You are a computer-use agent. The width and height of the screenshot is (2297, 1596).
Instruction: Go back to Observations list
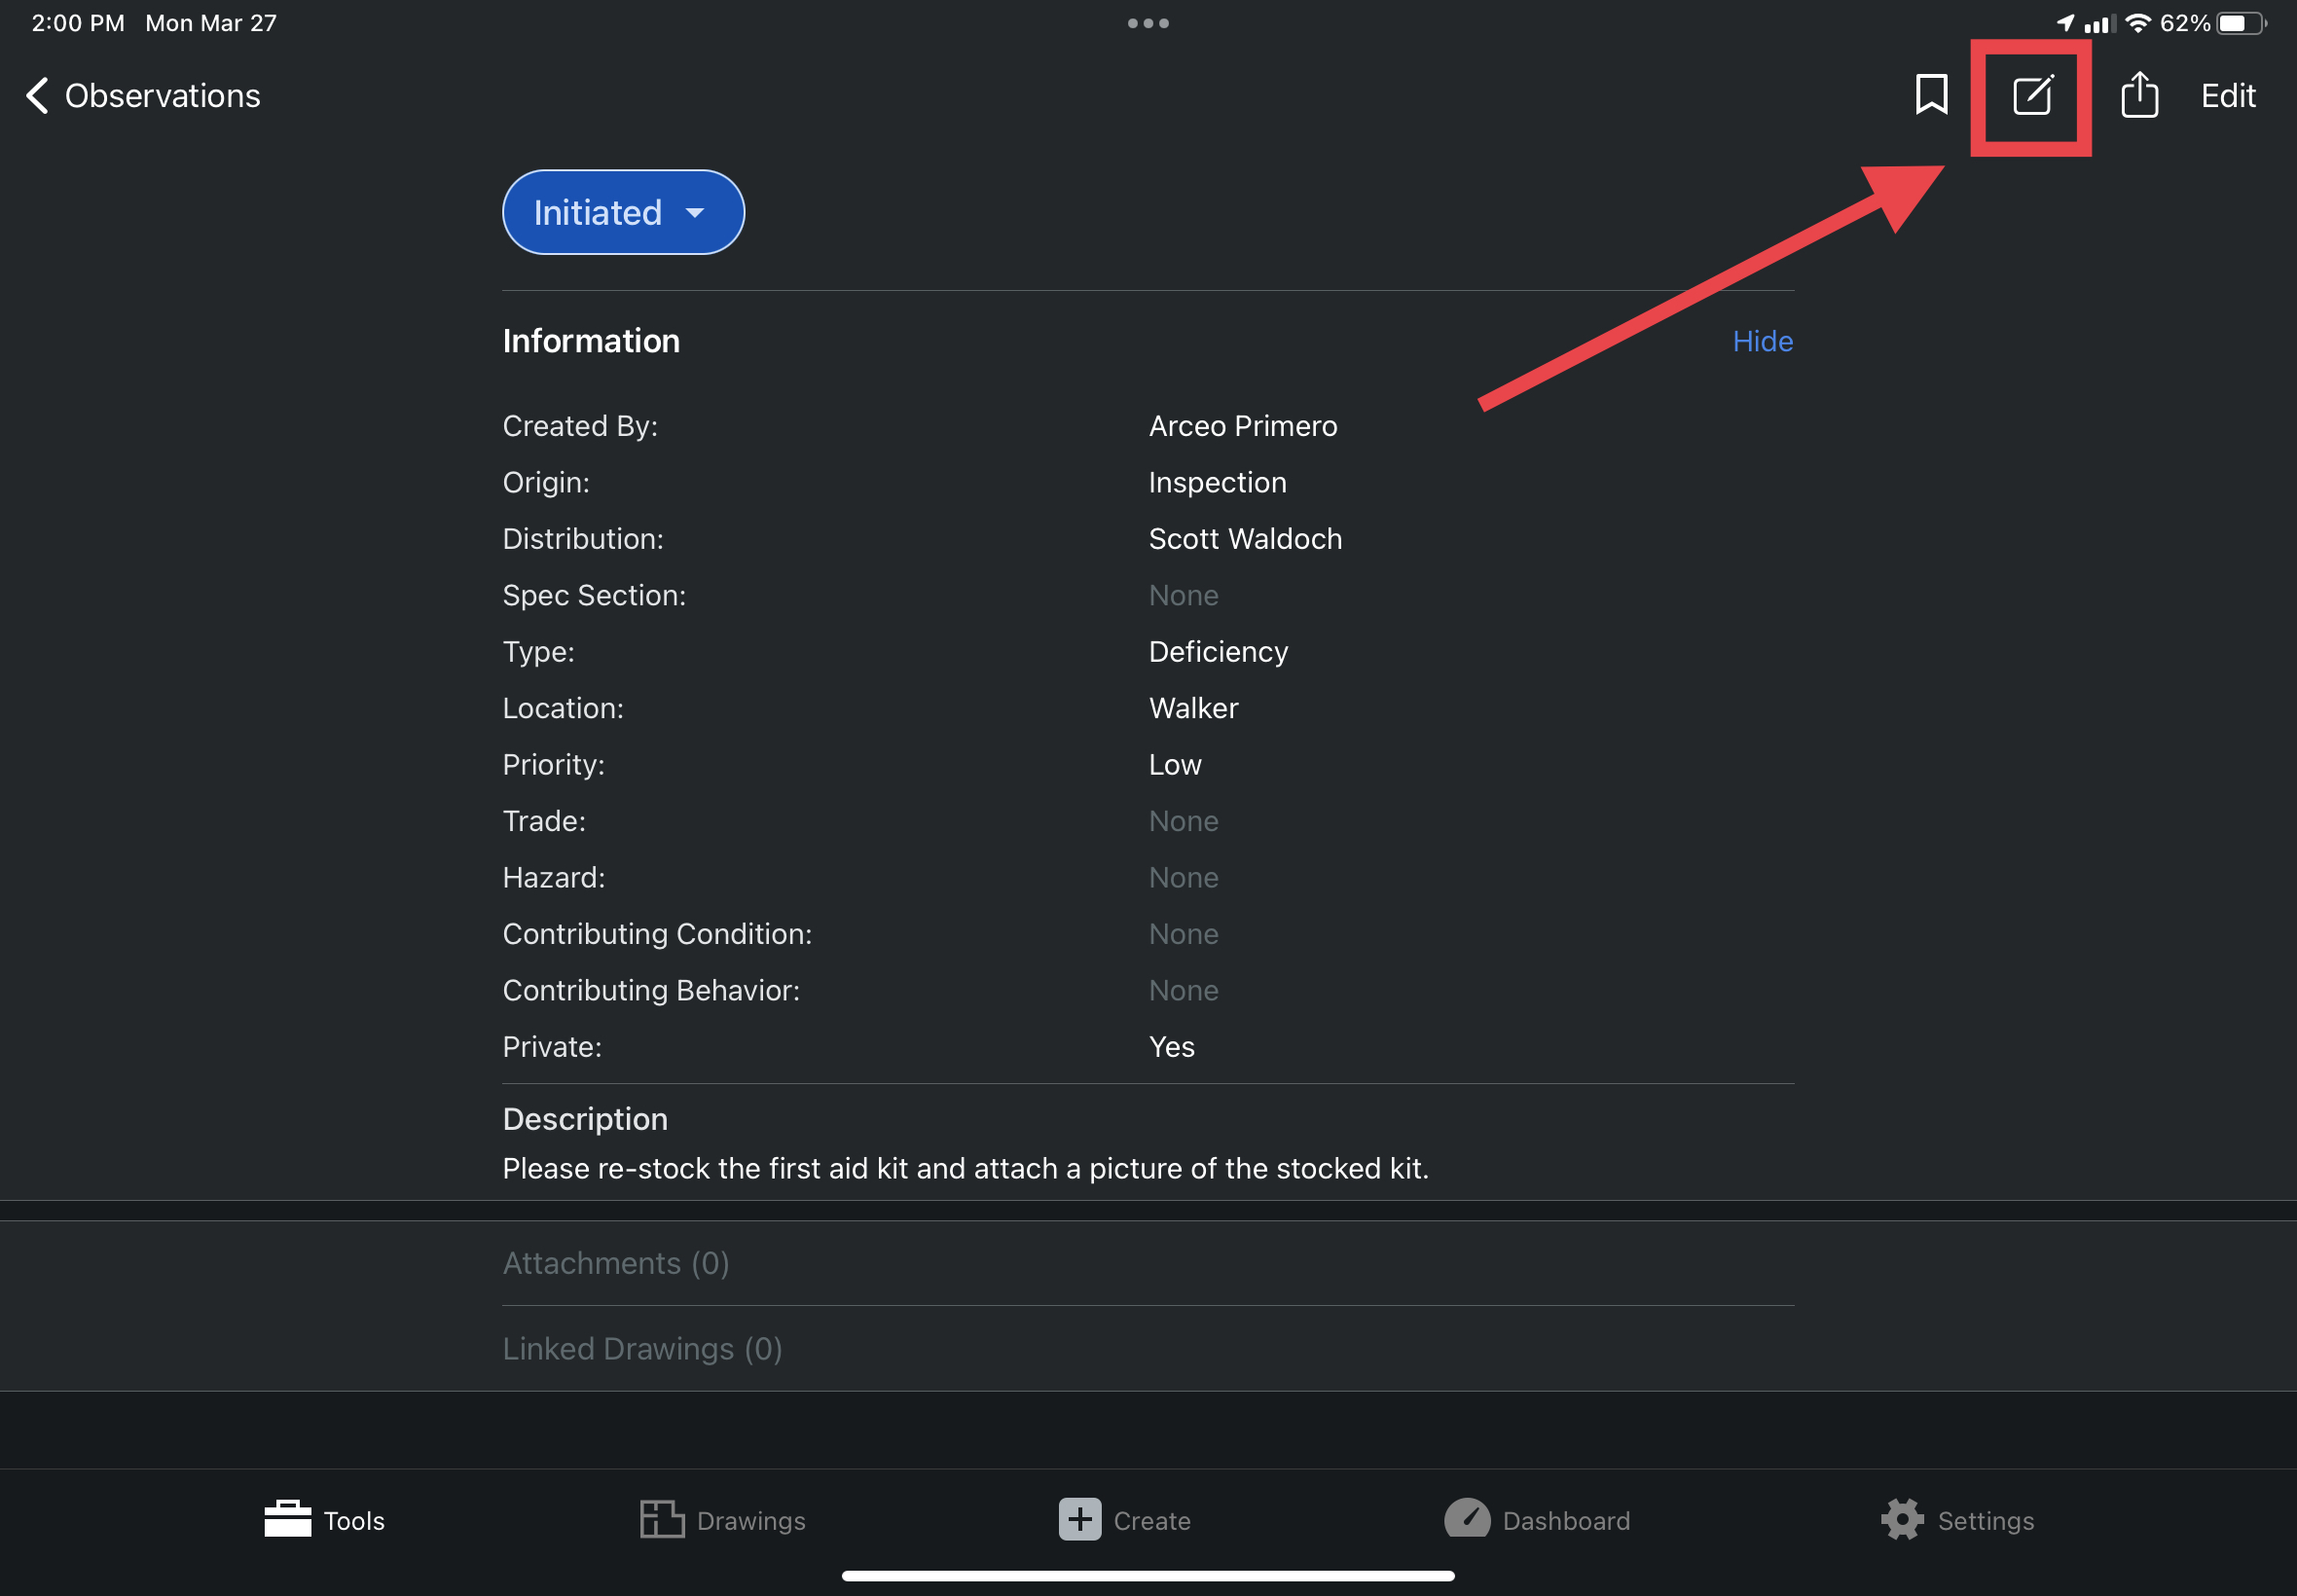coord(162,96)
